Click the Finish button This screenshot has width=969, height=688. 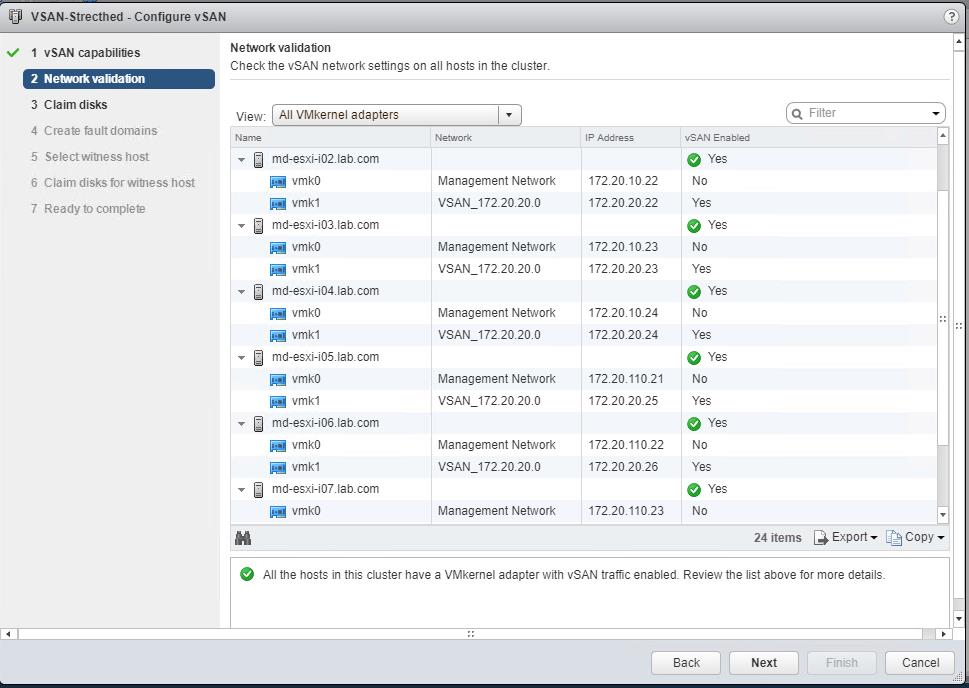click(x=842, y=663)
